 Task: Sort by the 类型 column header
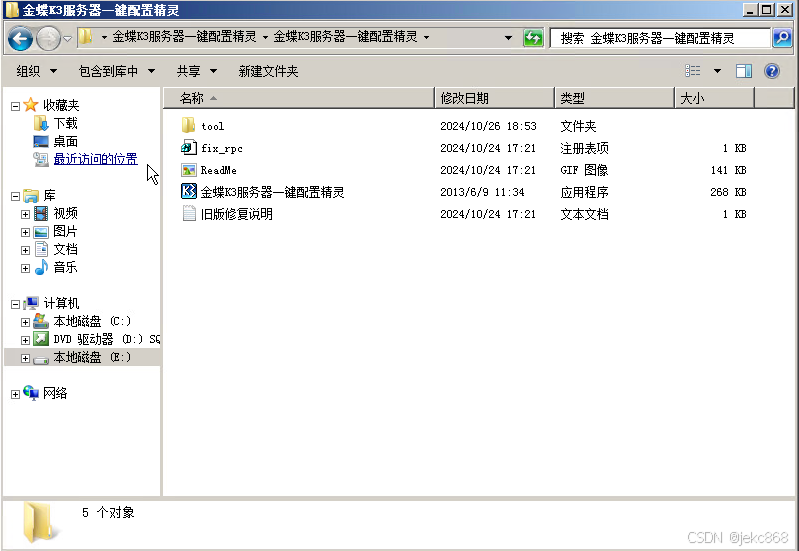click(x=615, y=98)
